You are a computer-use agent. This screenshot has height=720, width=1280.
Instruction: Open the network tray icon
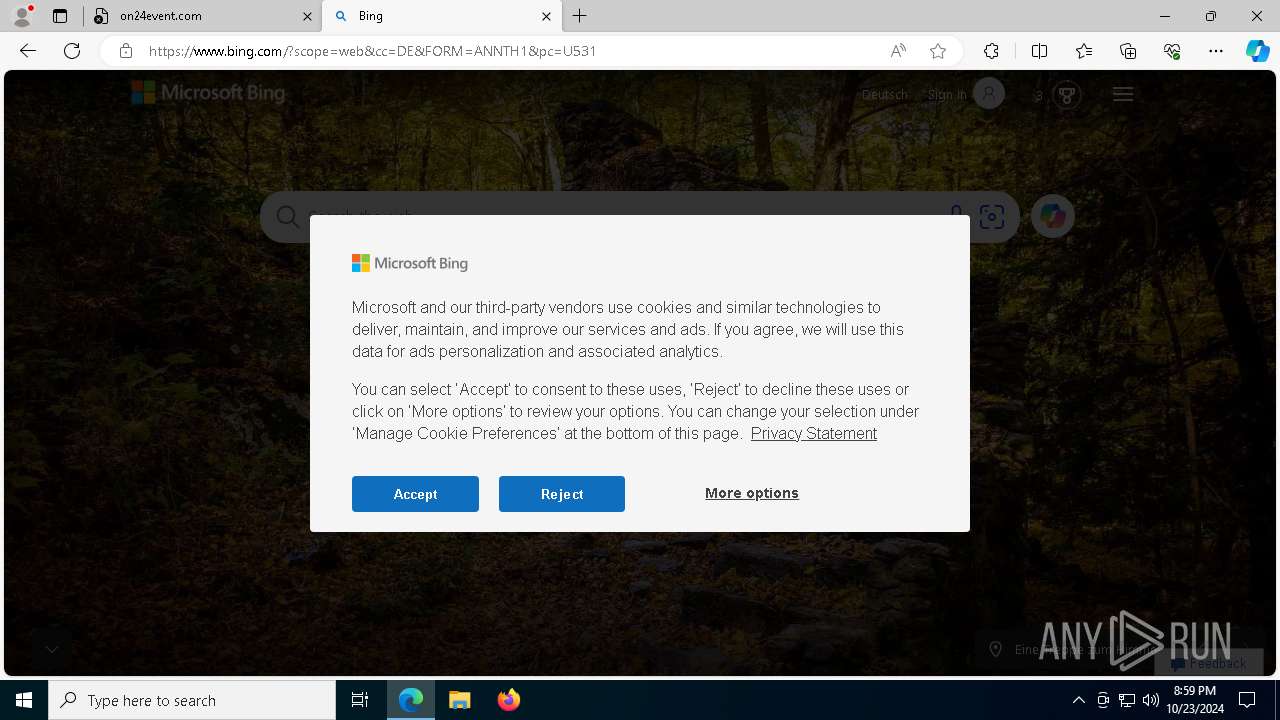click(1127, 700)
